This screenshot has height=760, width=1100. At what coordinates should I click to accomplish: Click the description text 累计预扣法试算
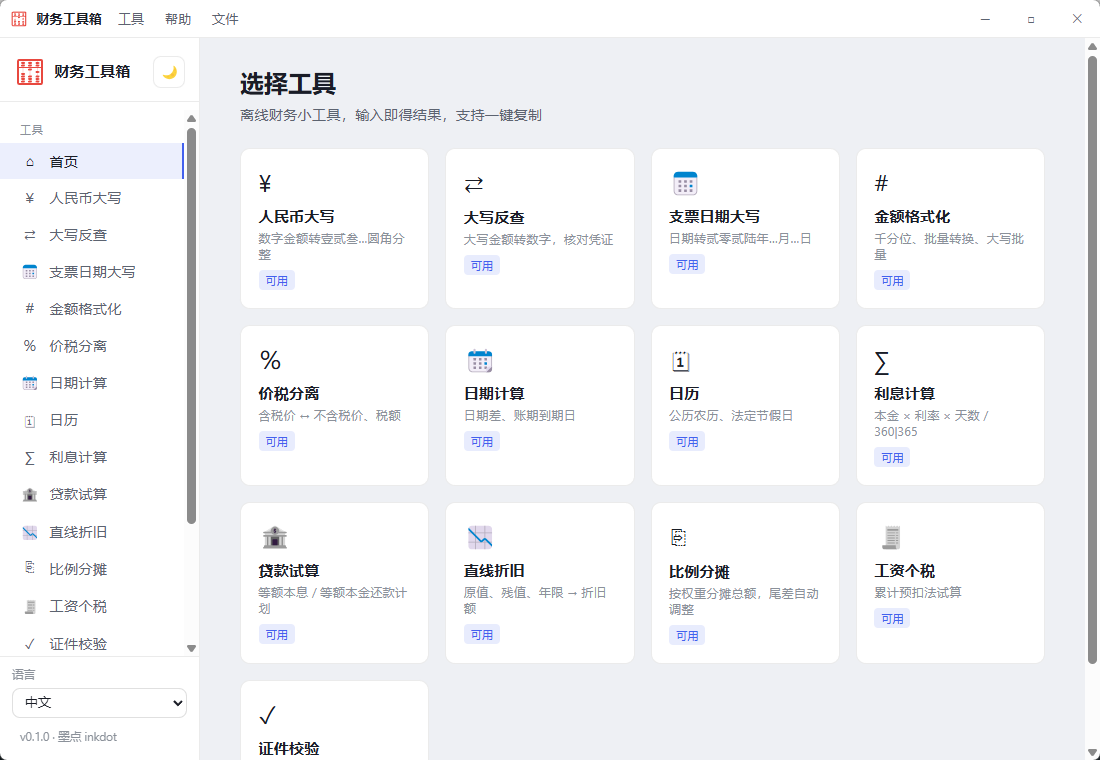click(918, 592)
